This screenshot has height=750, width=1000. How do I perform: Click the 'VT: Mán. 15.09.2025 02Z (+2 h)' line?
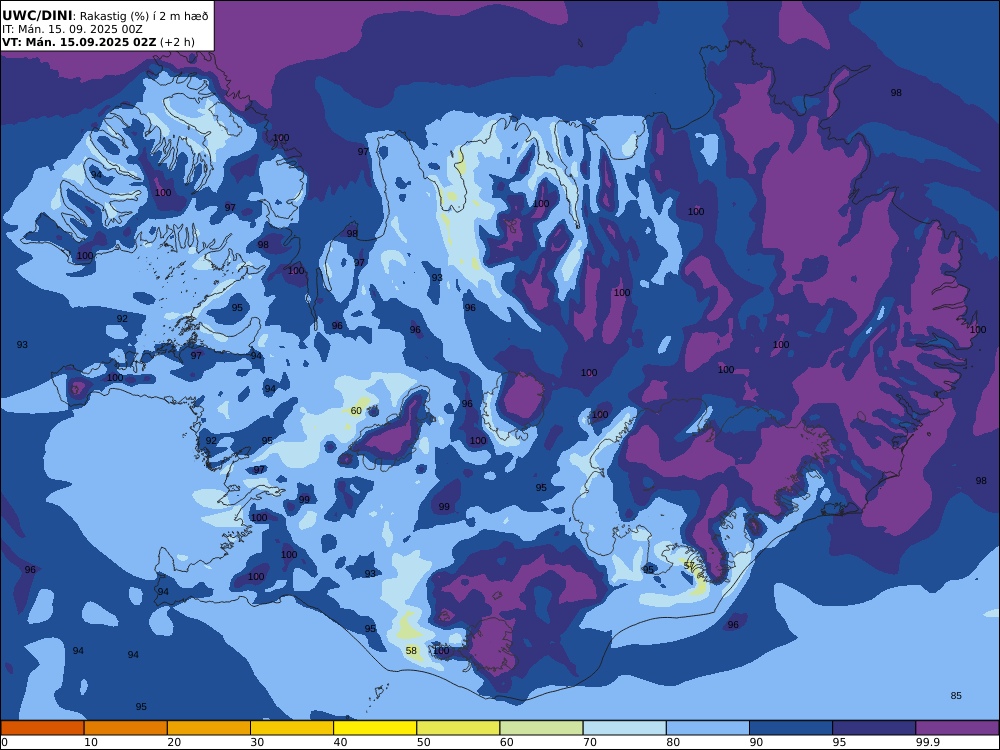tap(98, 42)
